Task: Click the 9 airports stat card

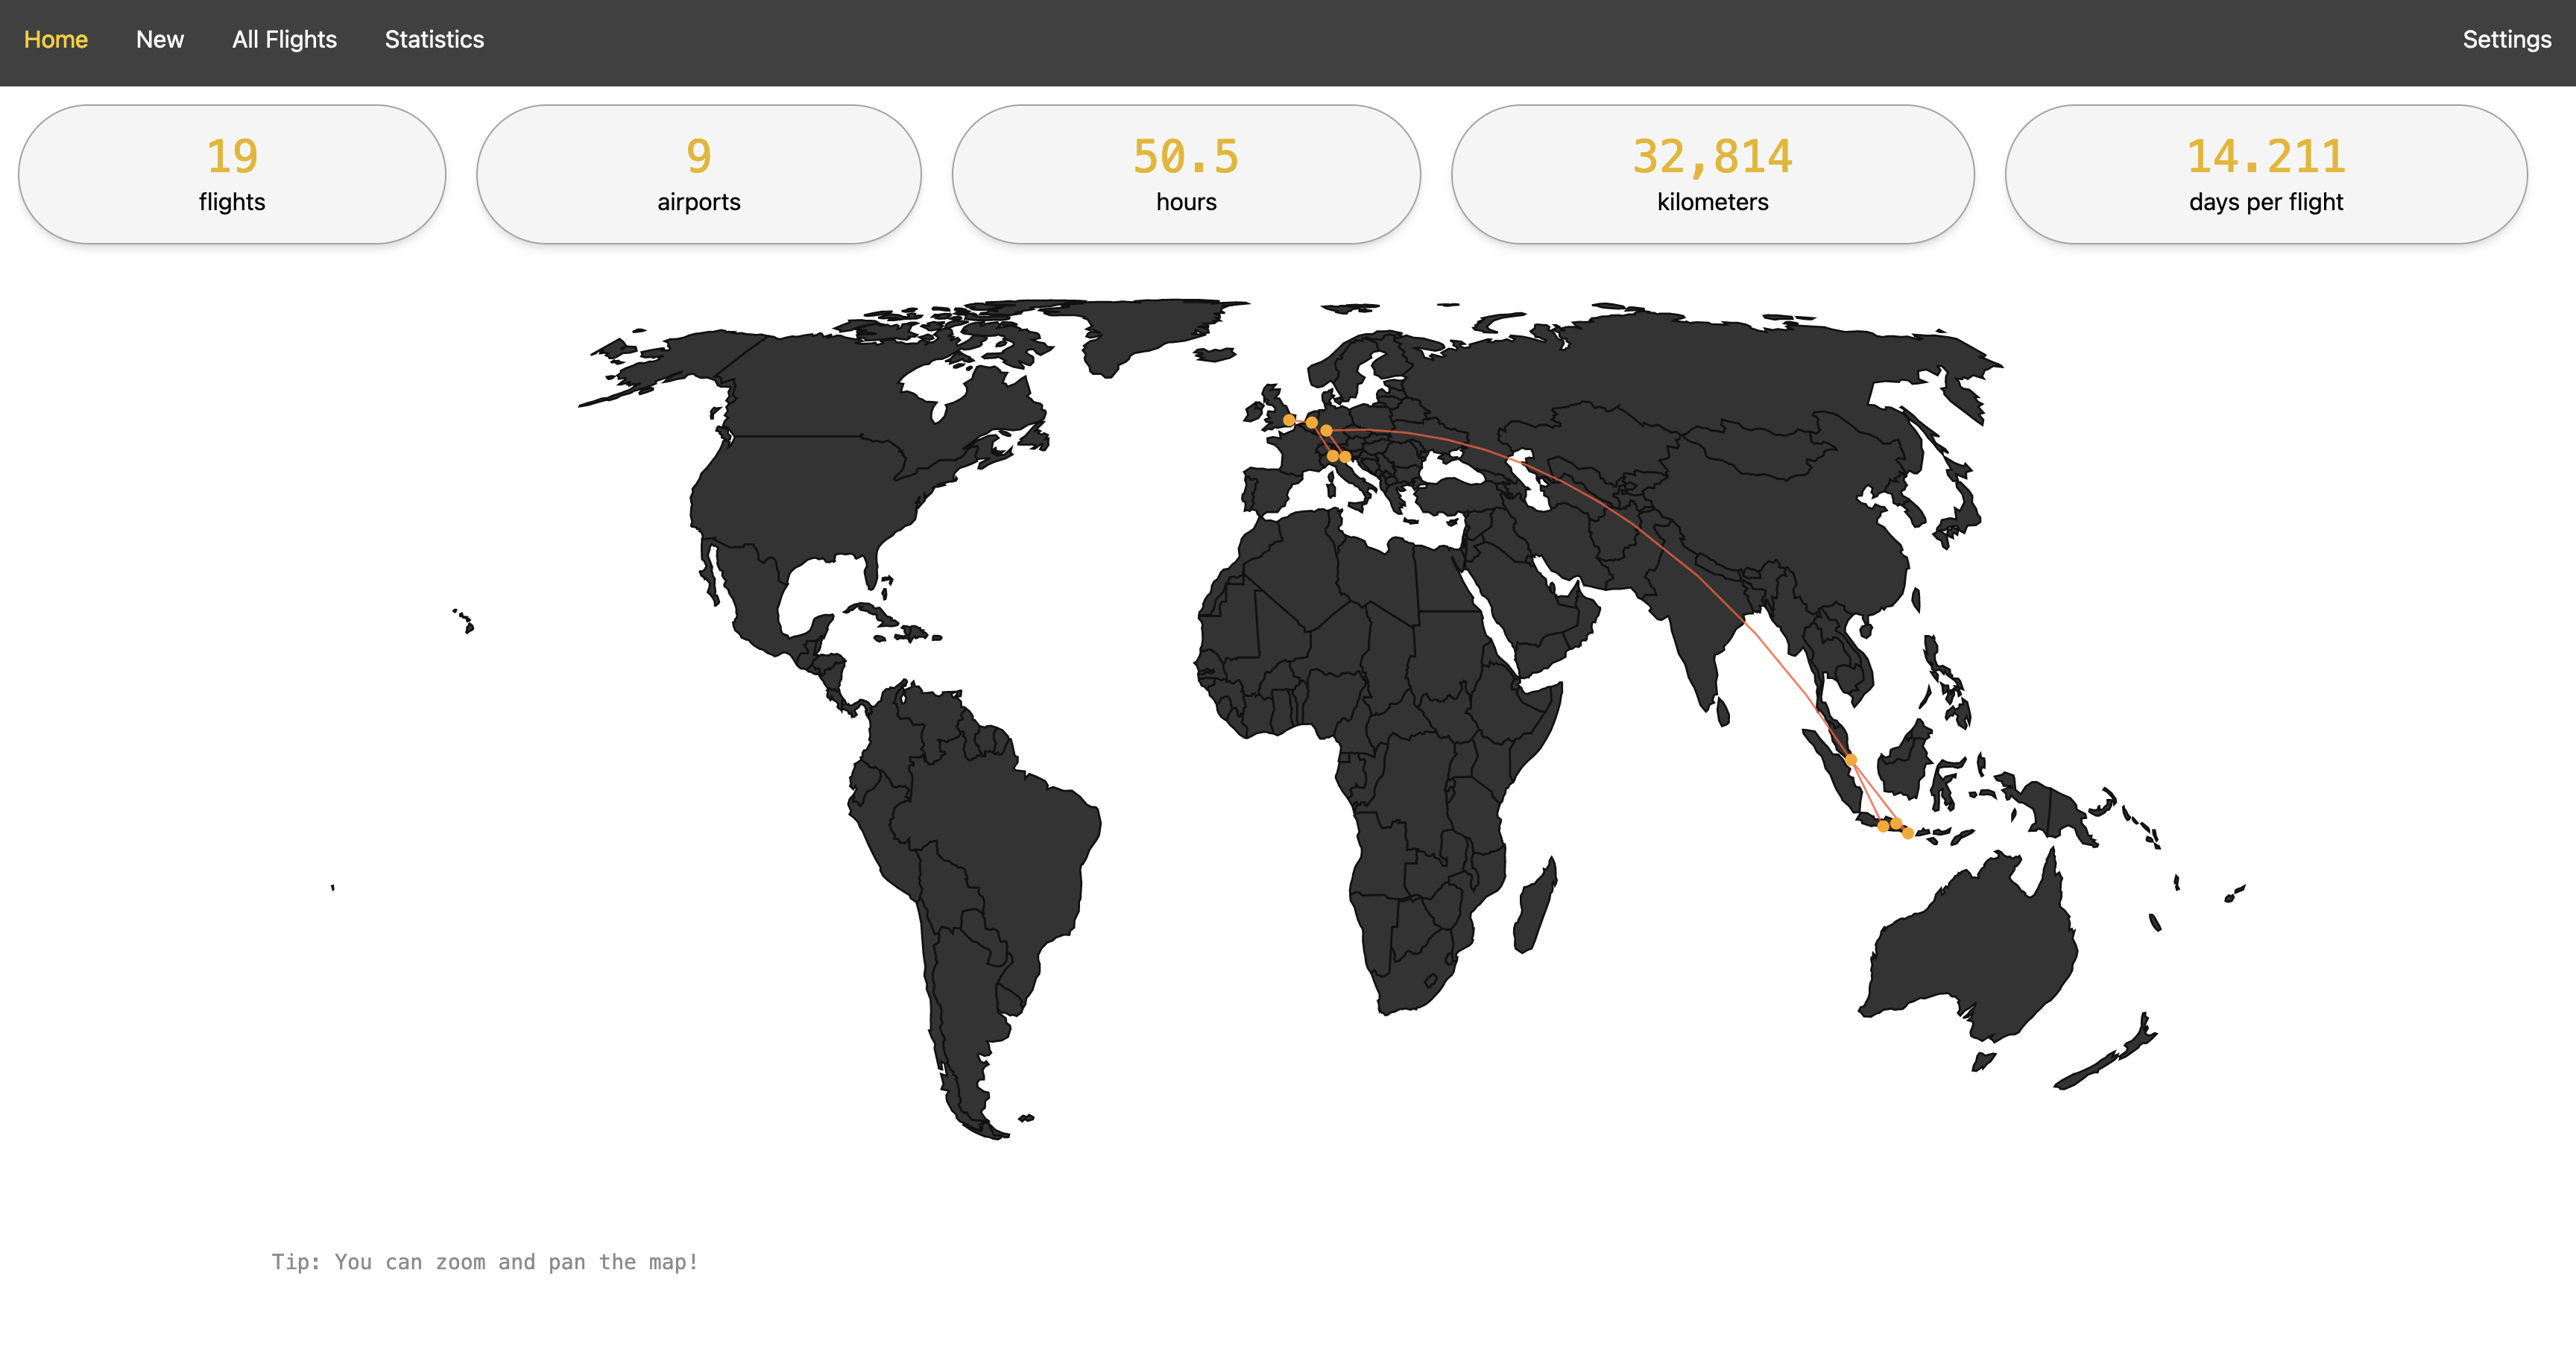Action: (698, 174)
